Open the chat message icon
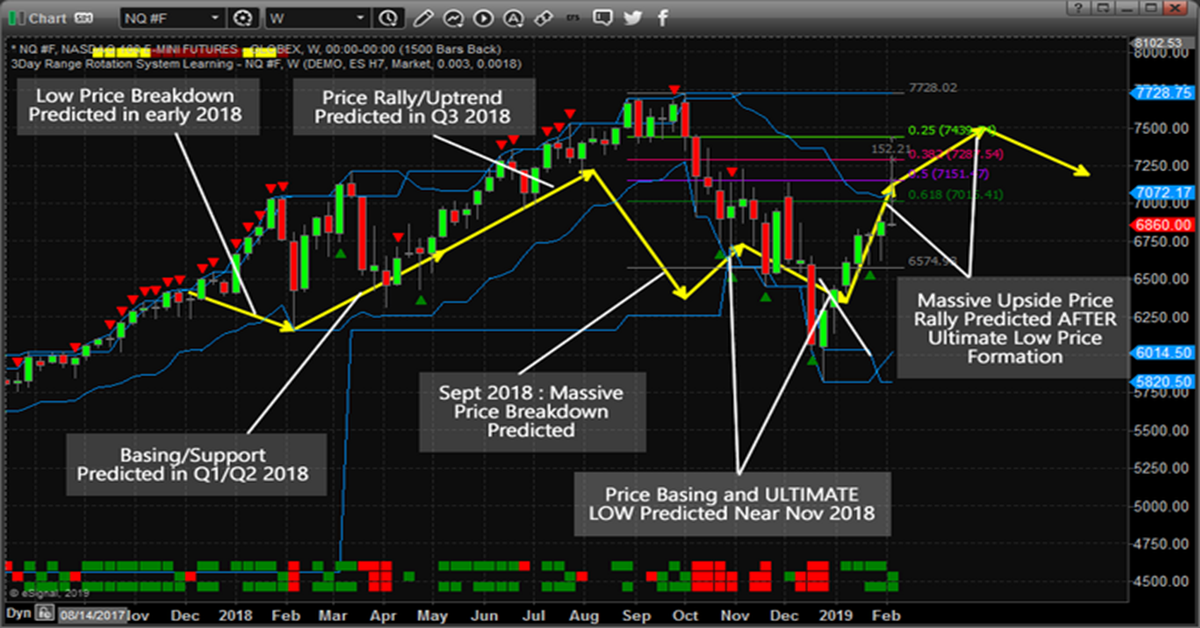Viewport: 1200px width, 628px height. pyautogui.click(x=602, y=17)
